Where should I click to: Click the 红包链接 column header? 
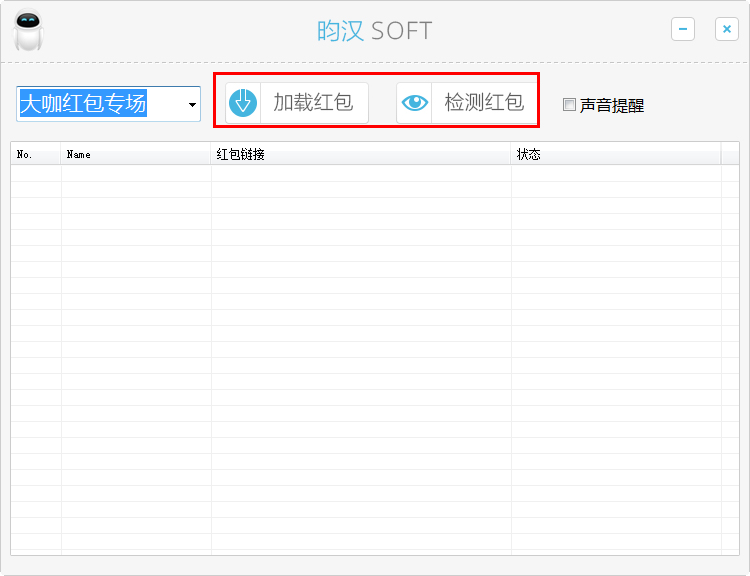(361, 154)
